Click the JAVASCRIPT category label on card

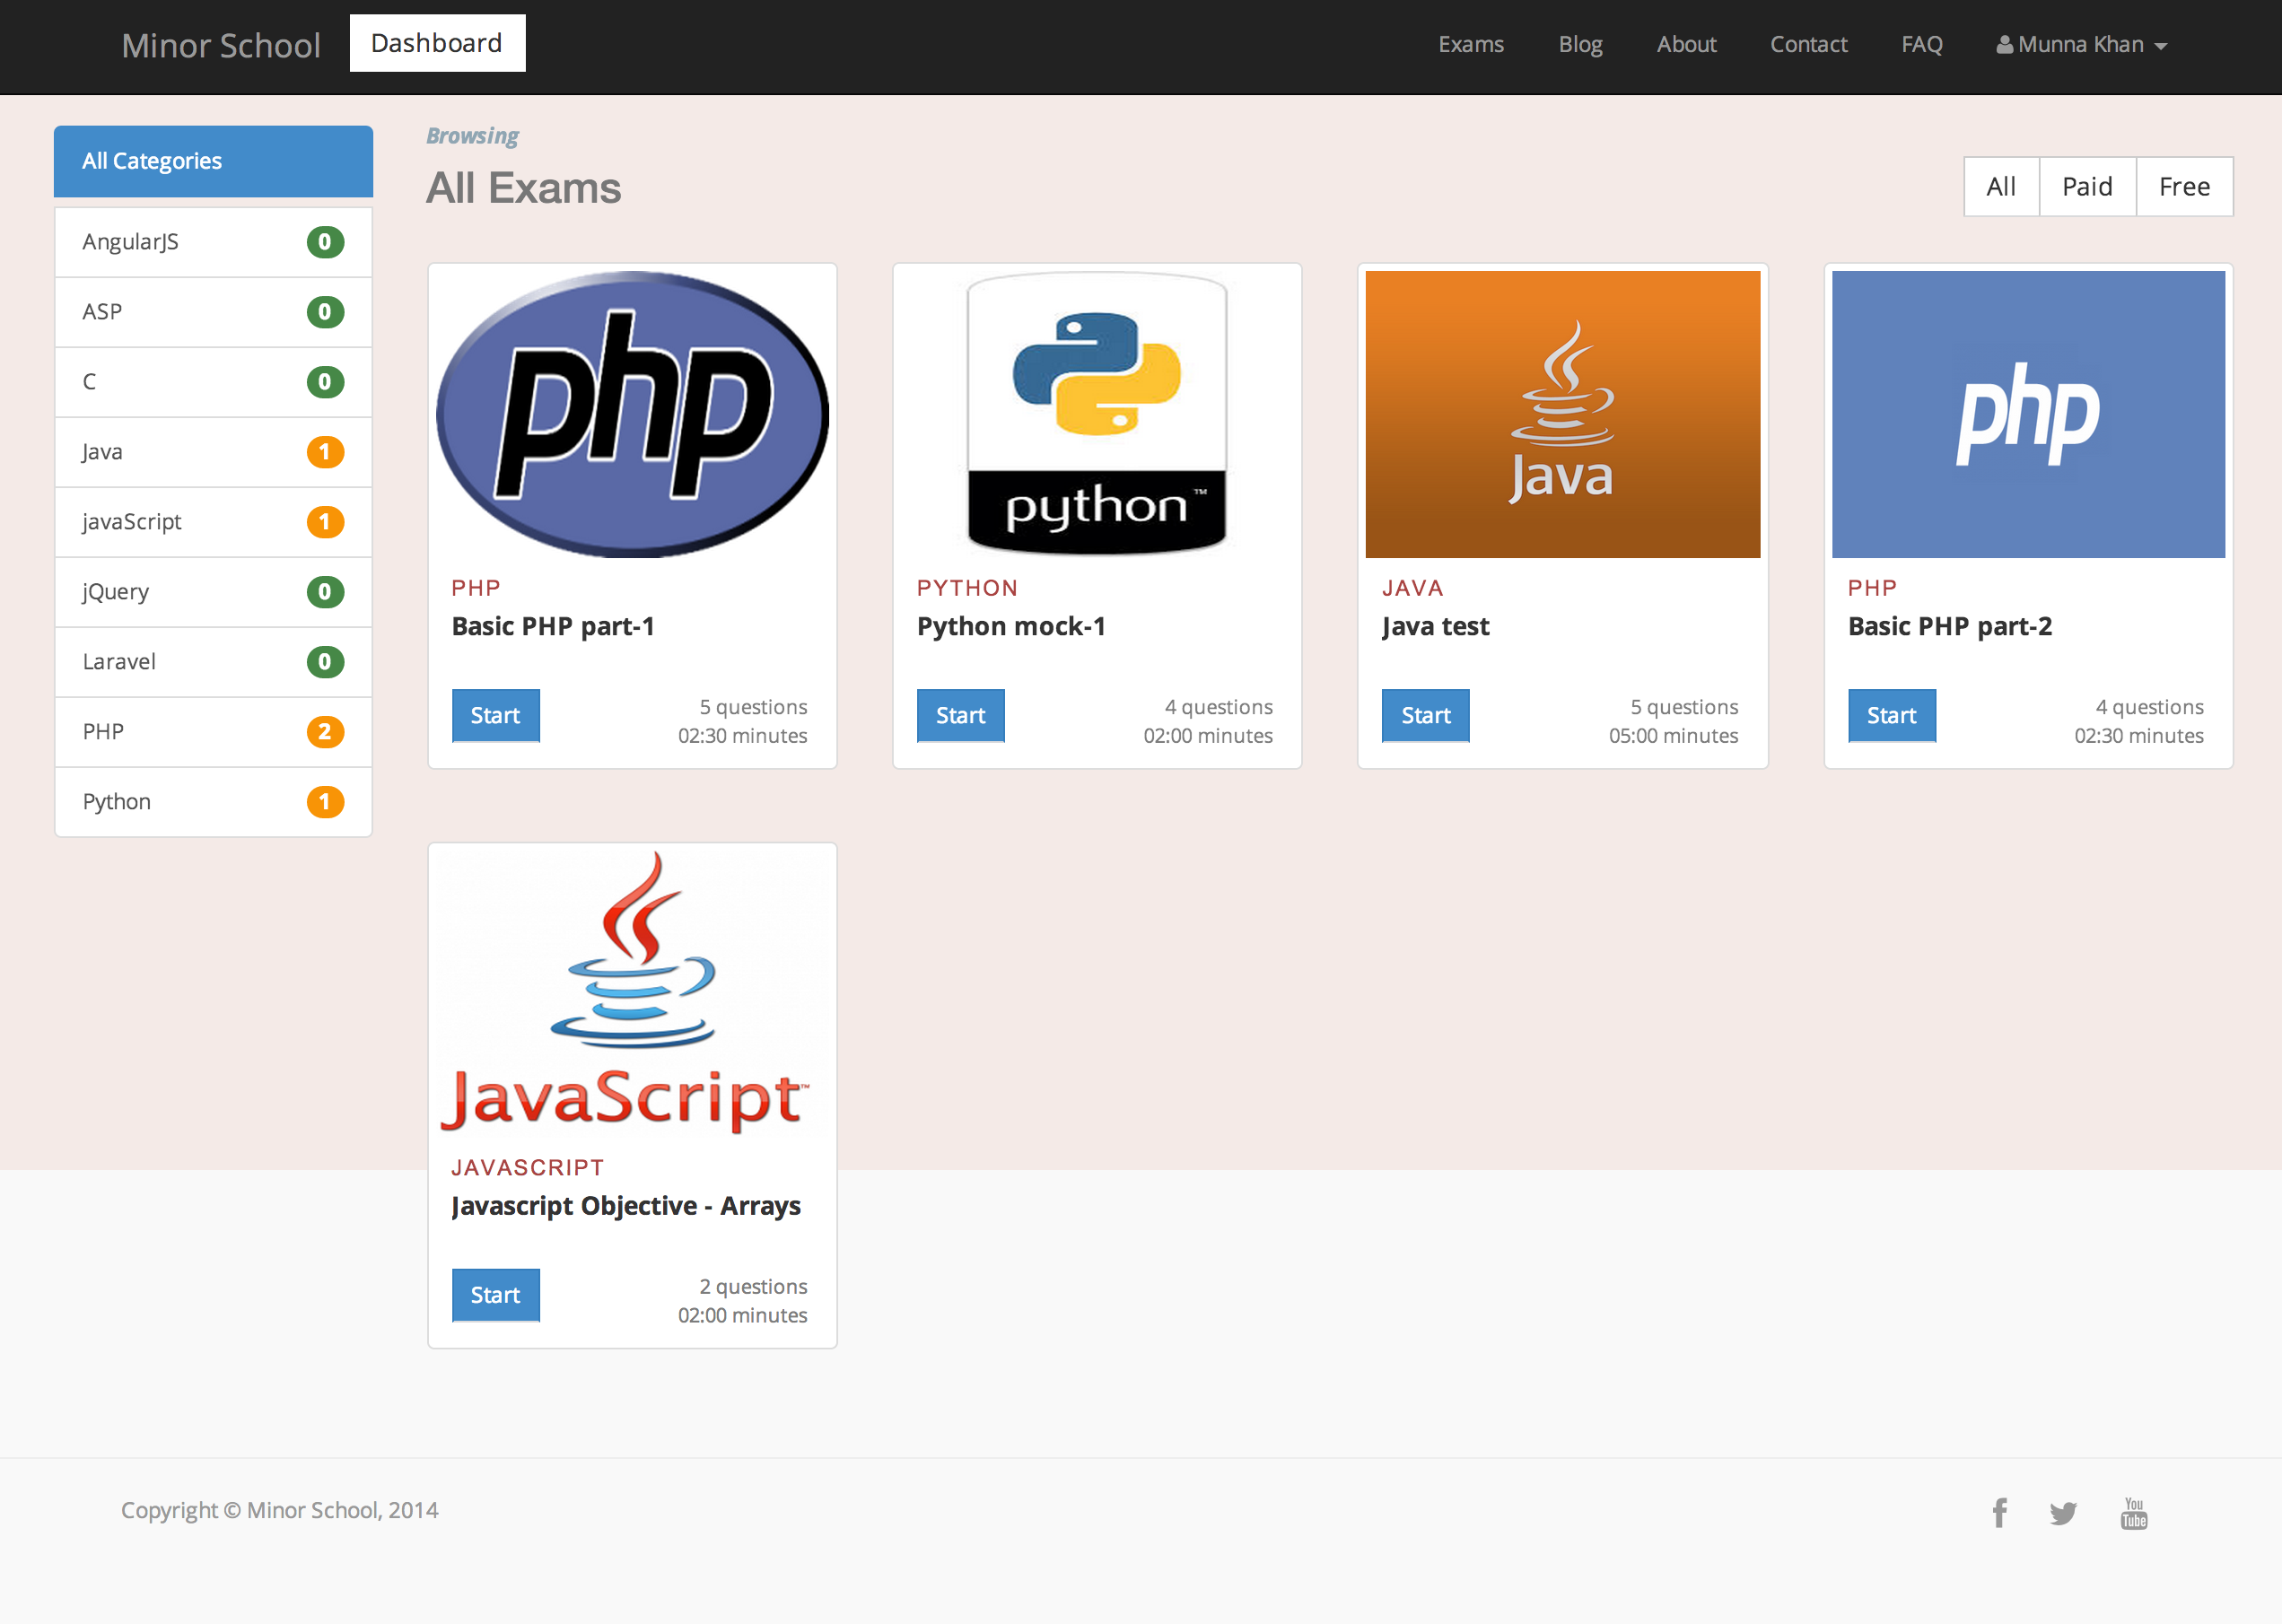(x=527, y=1168)
